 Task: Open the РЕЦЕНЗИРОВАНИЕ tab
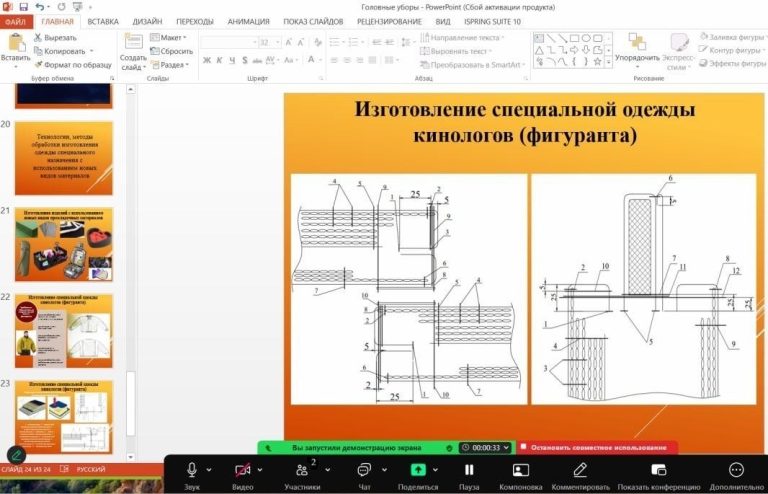pos(389,22)
